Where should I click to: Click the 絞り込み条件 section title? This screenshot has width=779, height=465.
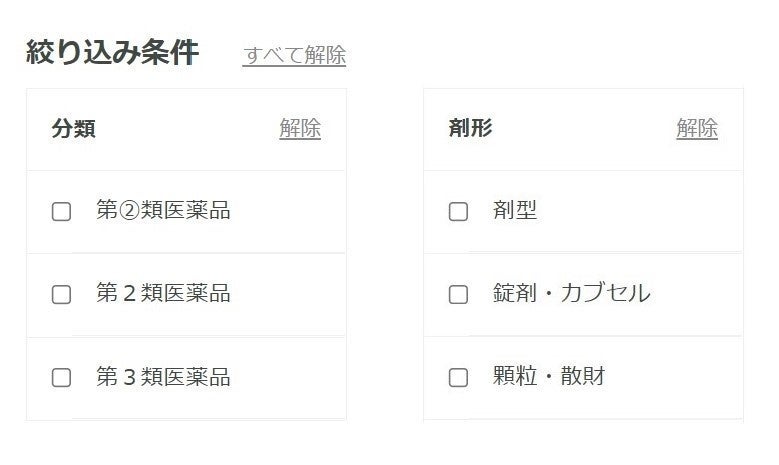click(112, 53)
